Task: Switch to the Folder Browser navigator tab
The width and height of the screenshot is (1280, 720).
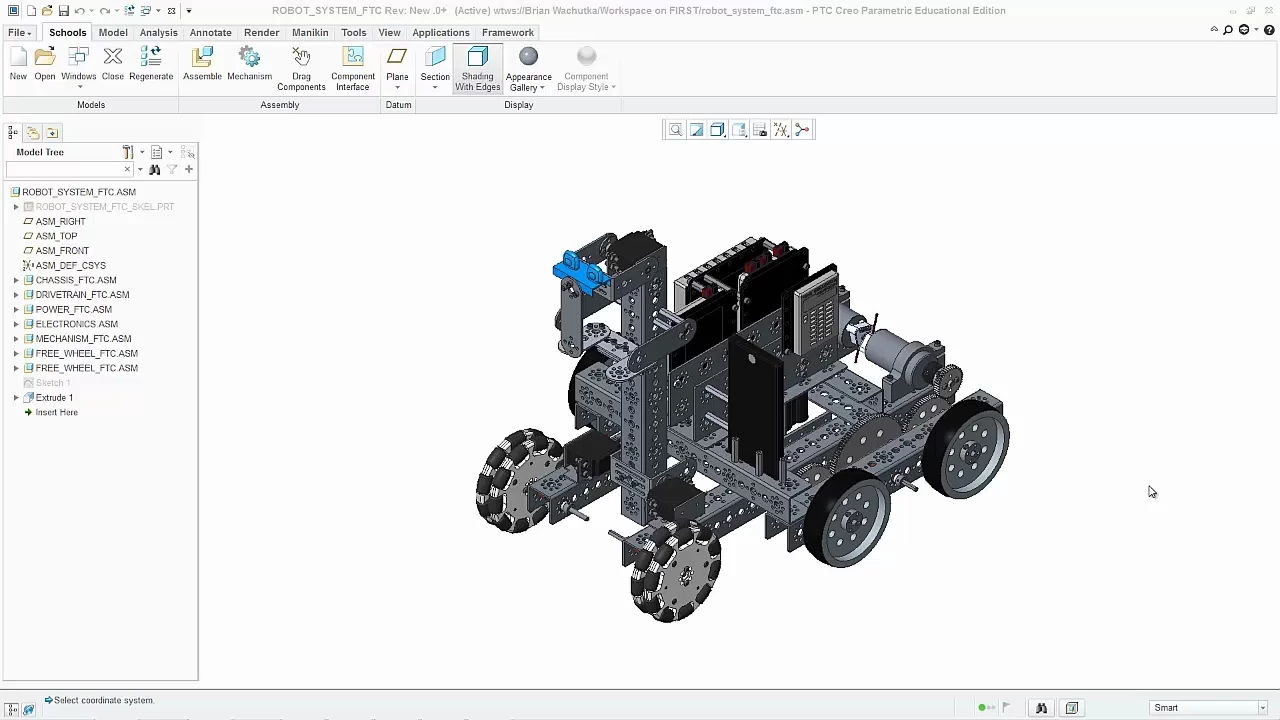Action: coord(33,133)
